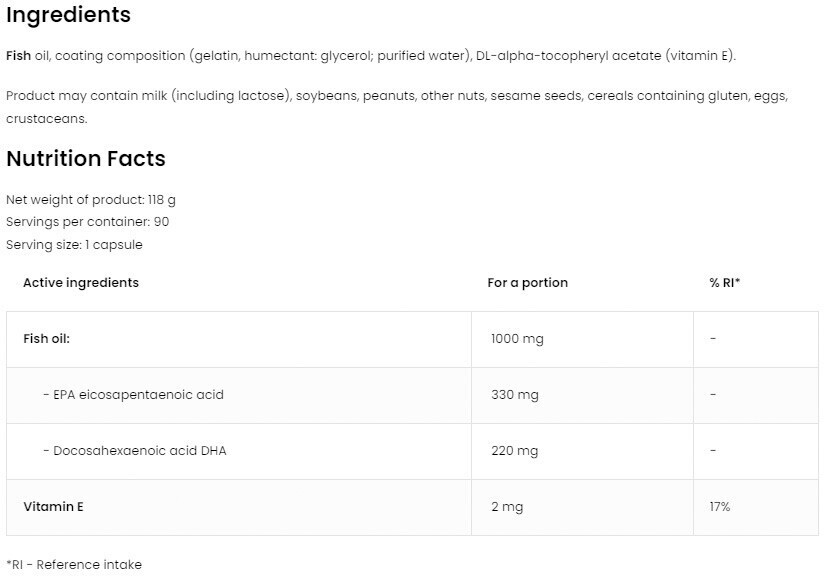
Task: Select the Nutrition Facts heading
Action: (x=86, y=159)
